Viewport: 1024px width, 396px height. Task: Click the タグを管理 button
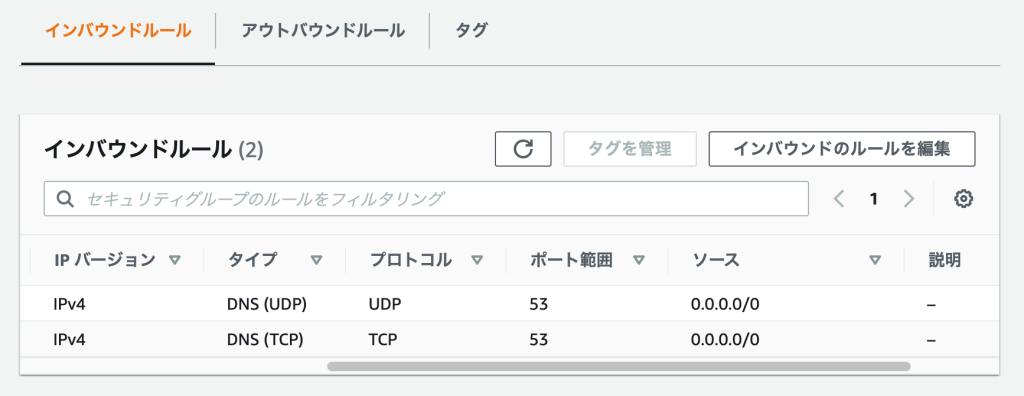(x=630, y=149)
